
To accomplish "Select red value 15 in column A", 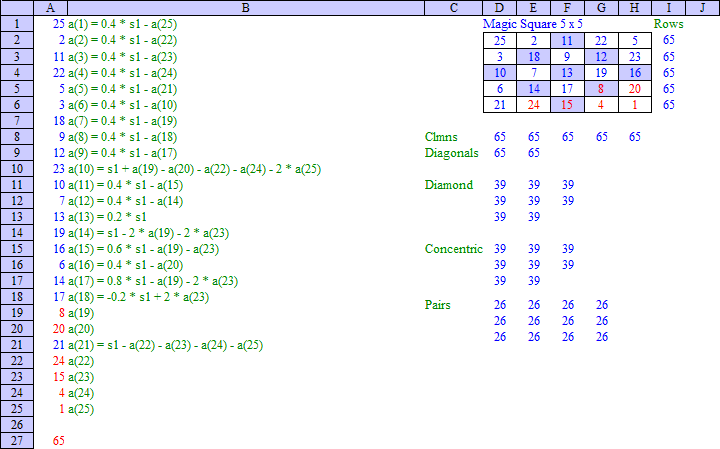I will pyautogui.click(x=59, y=377).
